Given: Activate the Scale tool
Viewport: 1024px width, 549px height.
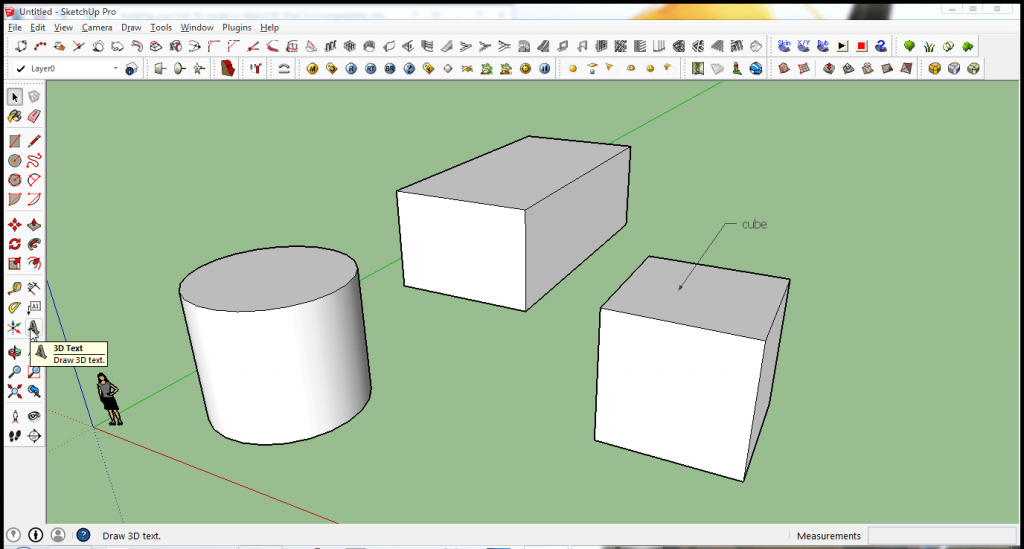Looking at the screenshot, I should click(x=14, y=264).
